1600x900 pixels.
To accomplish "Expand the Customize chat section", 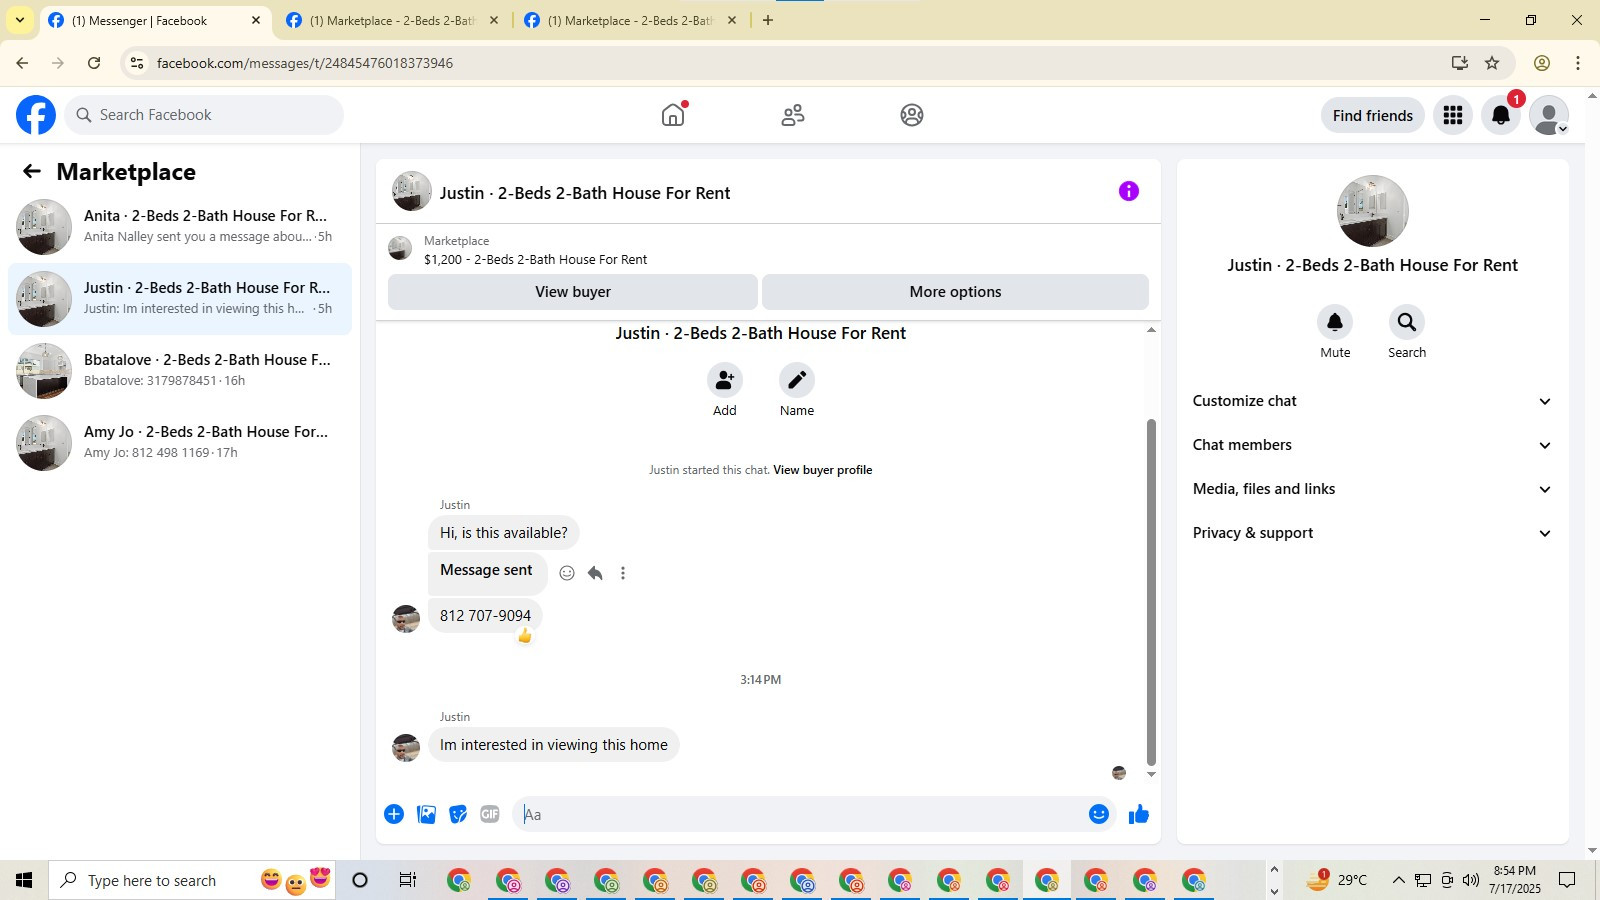I will coord(1372,401).
